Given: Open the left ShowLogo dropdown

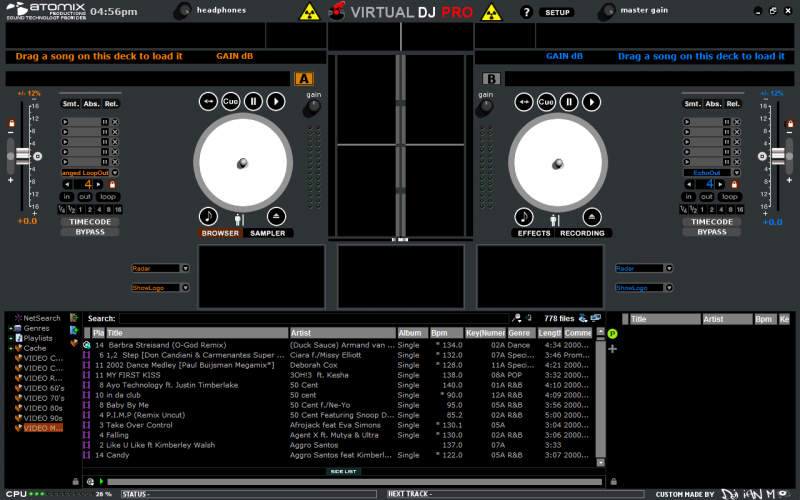Looking at the screenshot, I should click(185, 288).
